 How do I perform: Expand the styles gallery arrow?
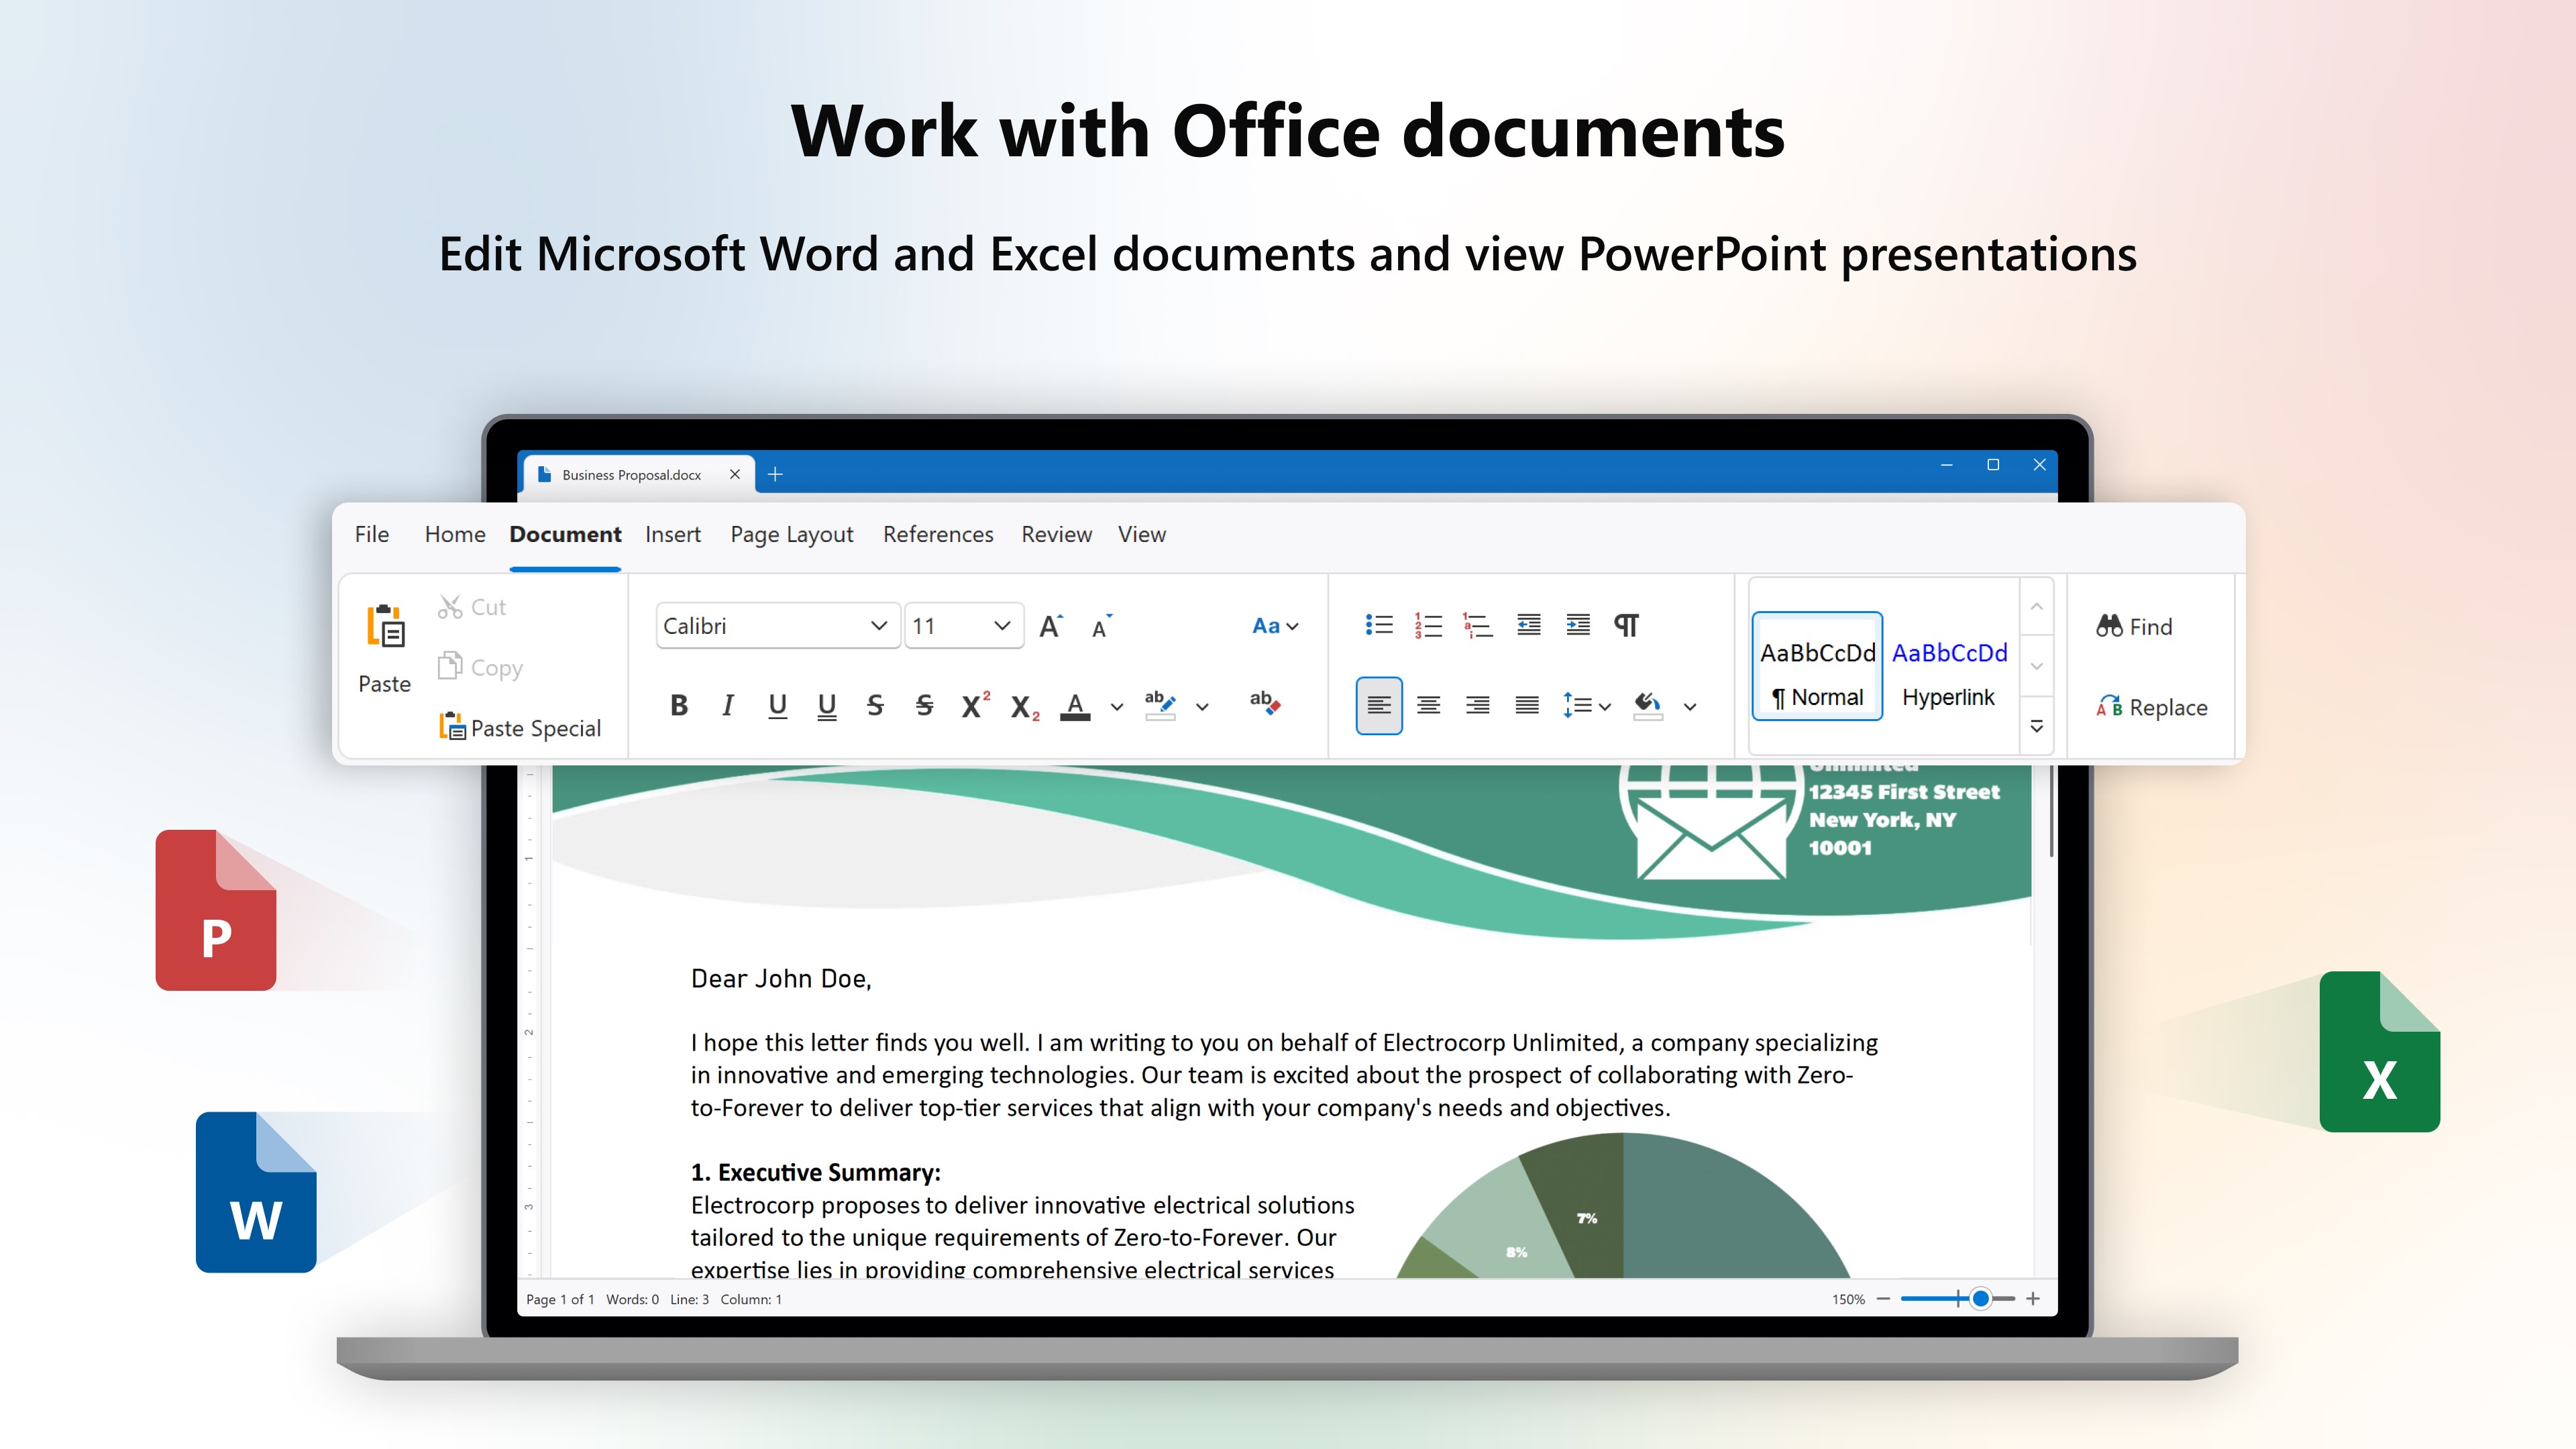[x=2036, y=727]
